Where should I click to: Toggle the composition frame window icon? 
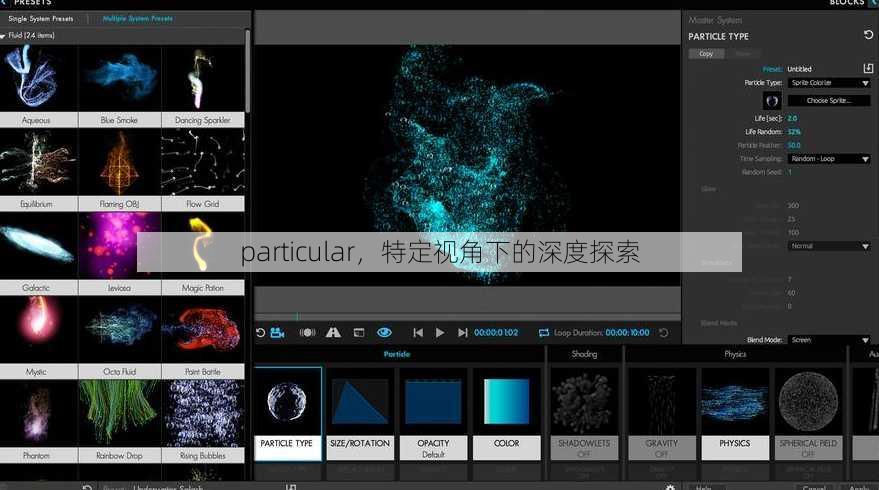[359, 332]
